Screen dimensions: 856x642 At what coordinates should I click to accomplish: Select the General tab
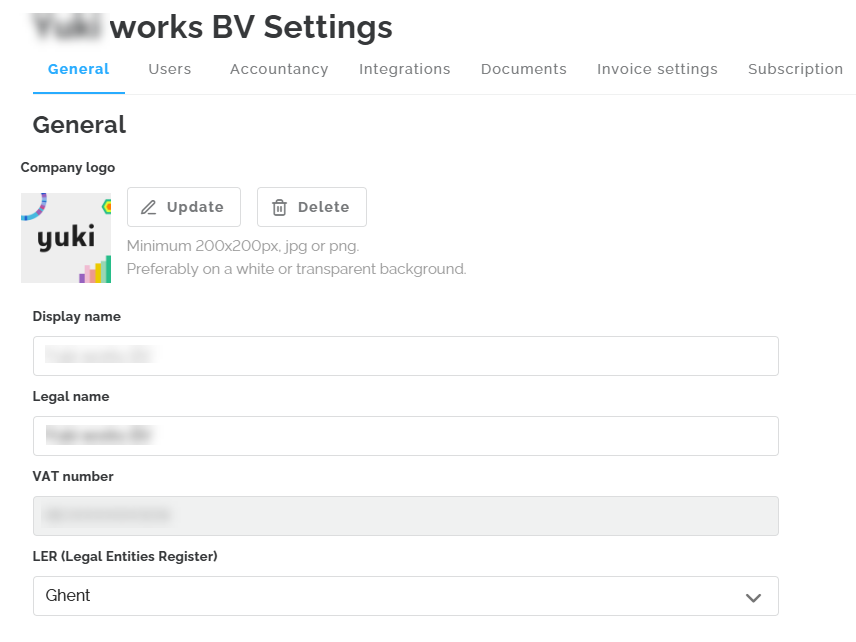[x=79, y=69]
